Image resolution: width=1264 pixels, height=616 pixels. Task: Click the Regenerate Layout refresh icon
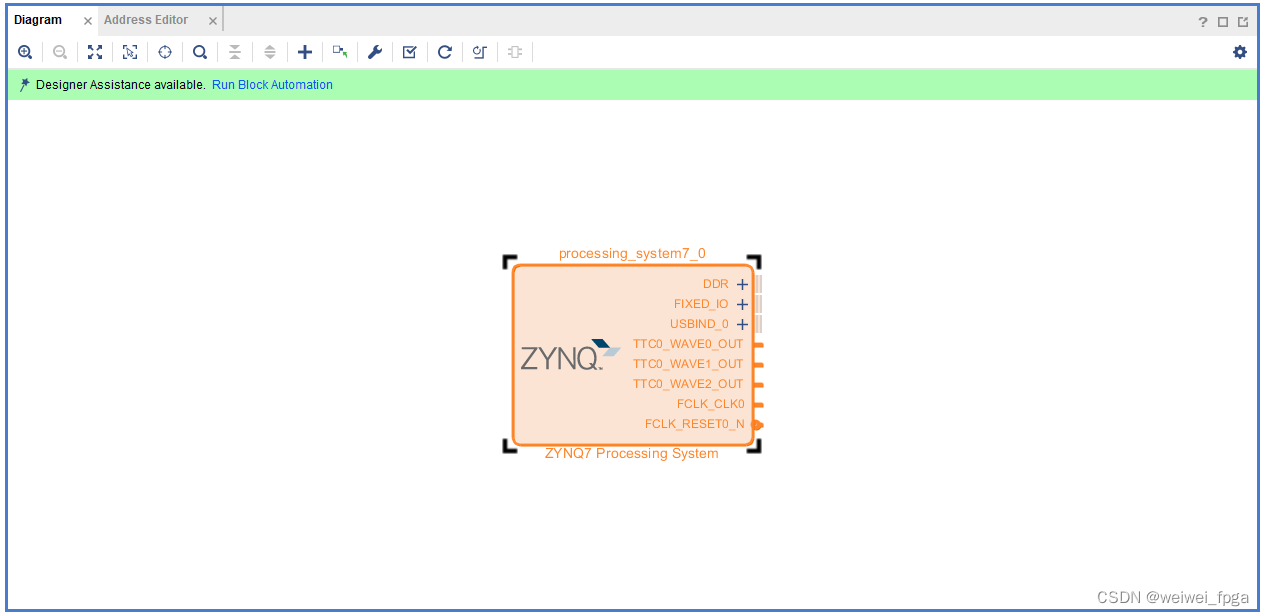click(444, 51)
